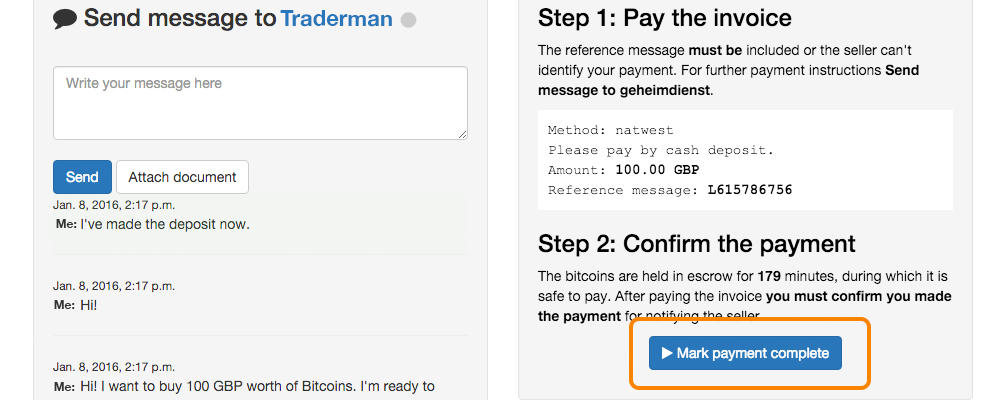Click the Attach document button
997x400 pixels.
click(182, 177)
